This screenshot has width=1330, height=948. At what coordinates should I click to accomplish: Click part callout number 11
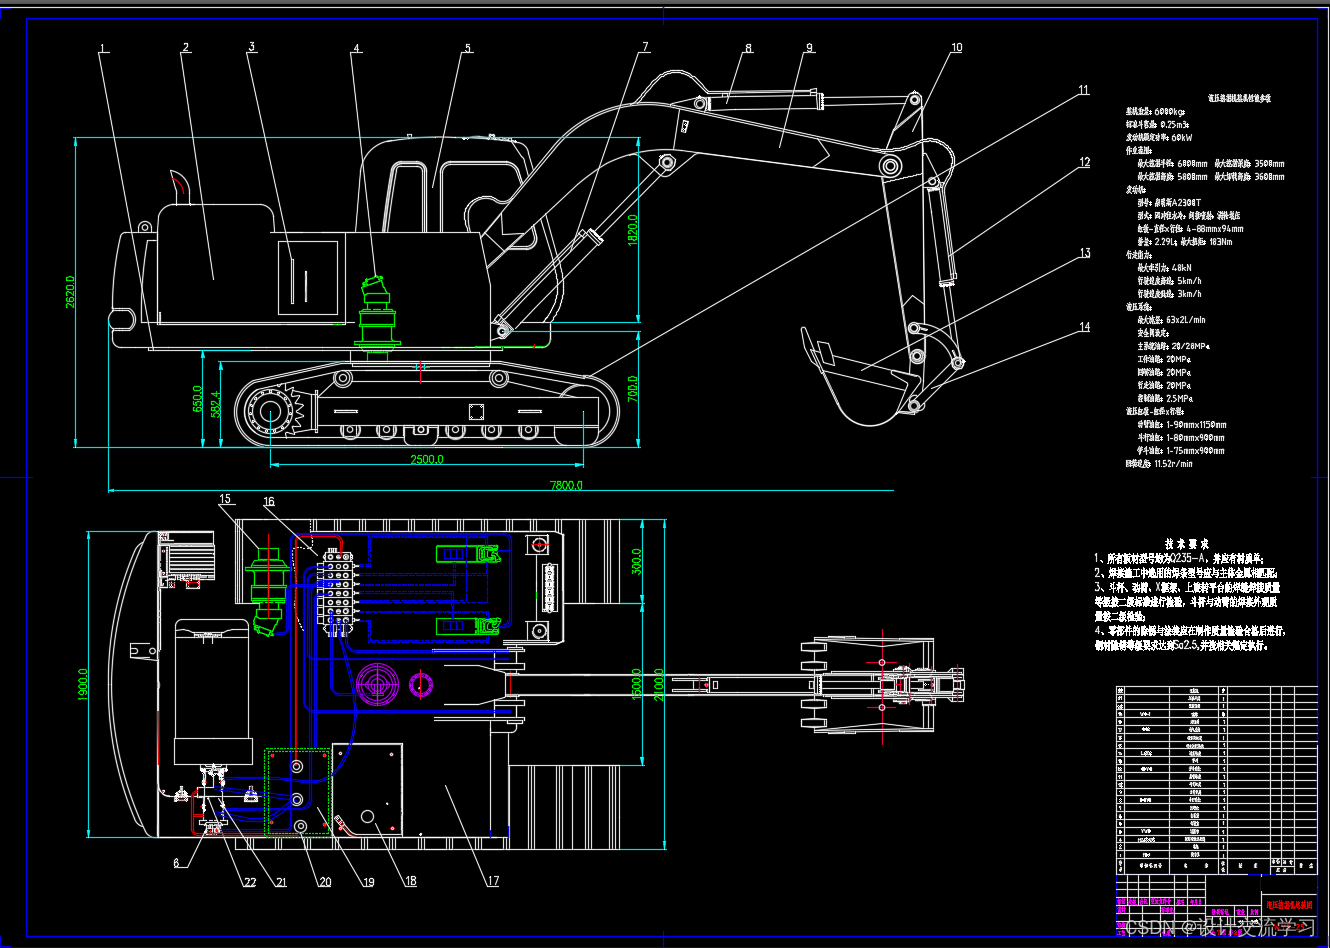click(x=1084, y=90)
